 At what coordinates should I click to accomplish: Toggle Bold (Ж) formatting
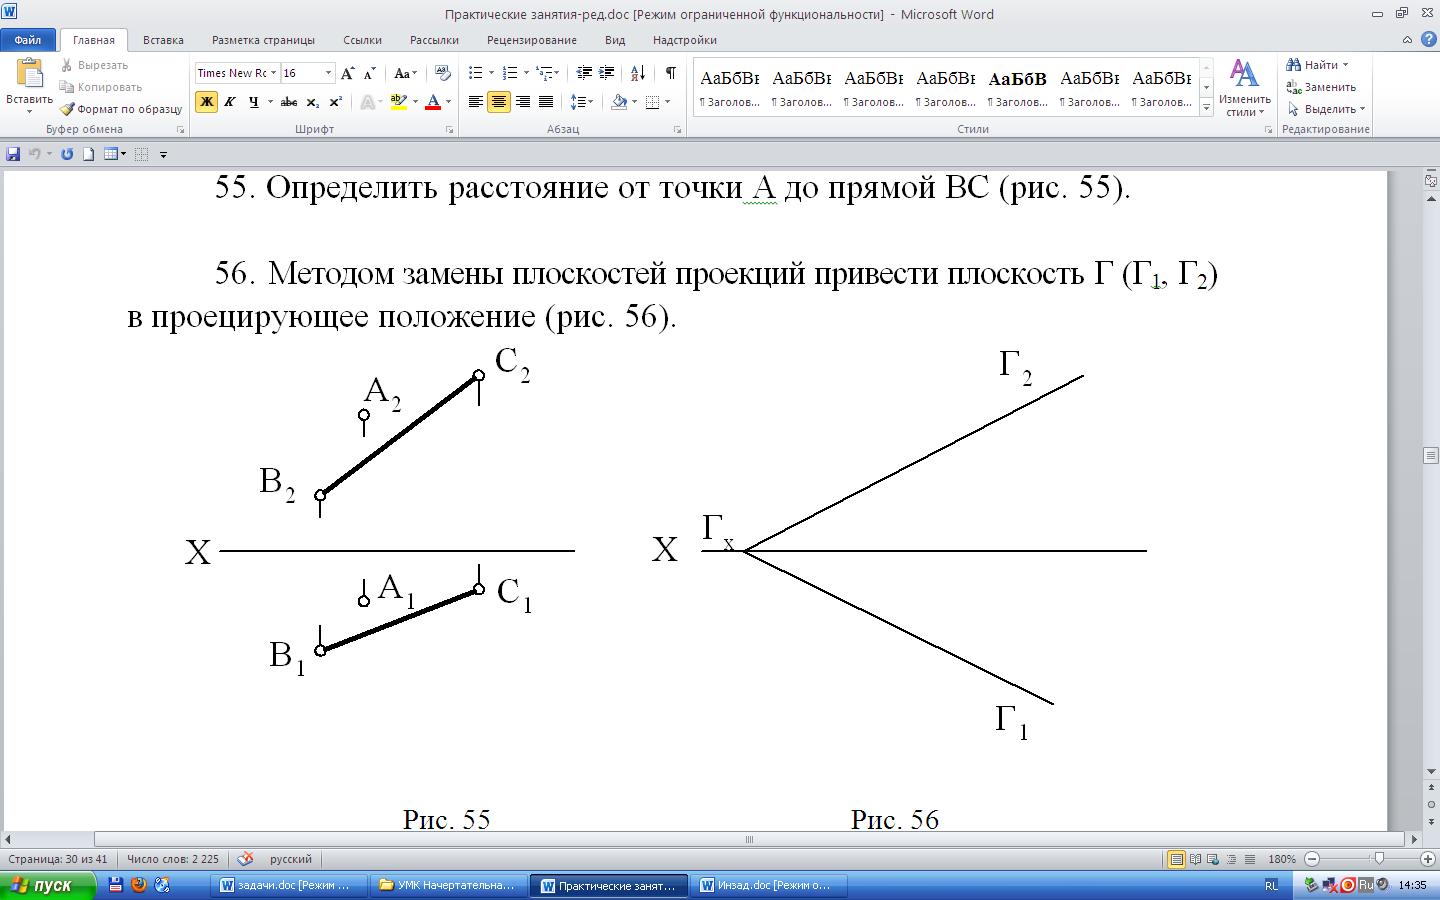point(207,102)
